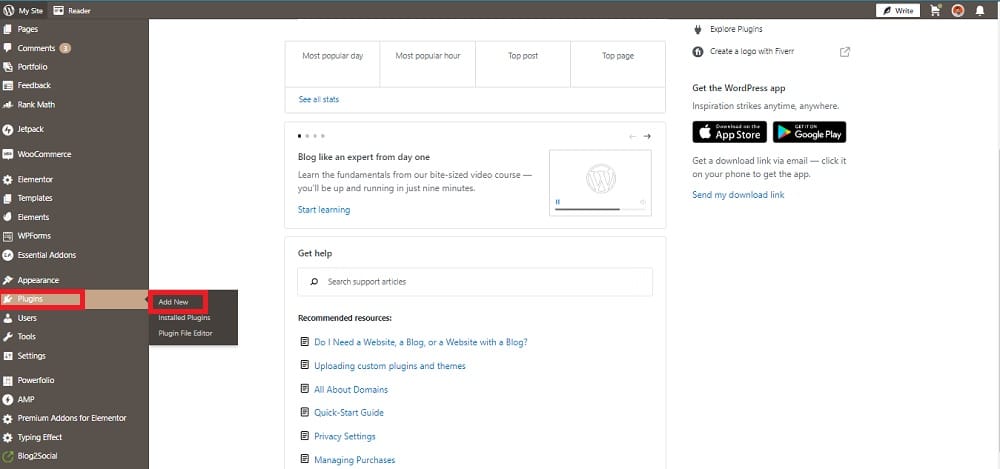Open All About Domains article

coord(351,390)
